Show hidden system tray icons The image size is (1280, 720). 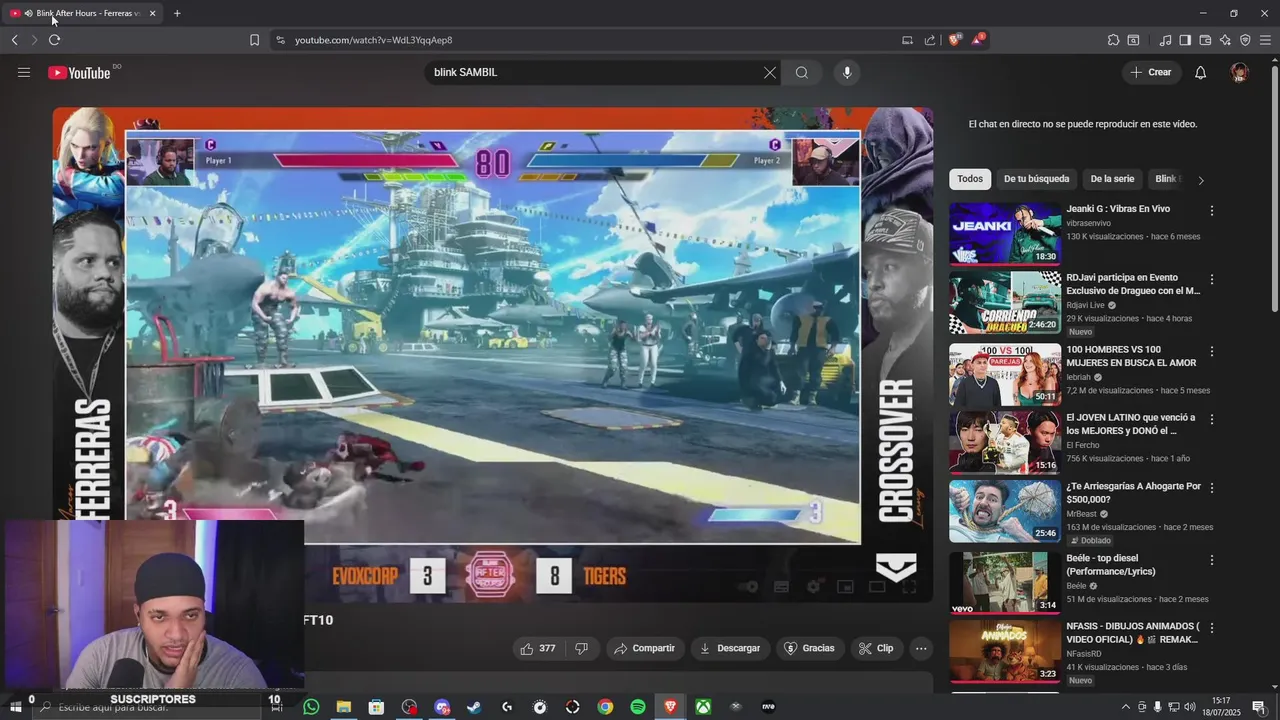(1126, 707)
